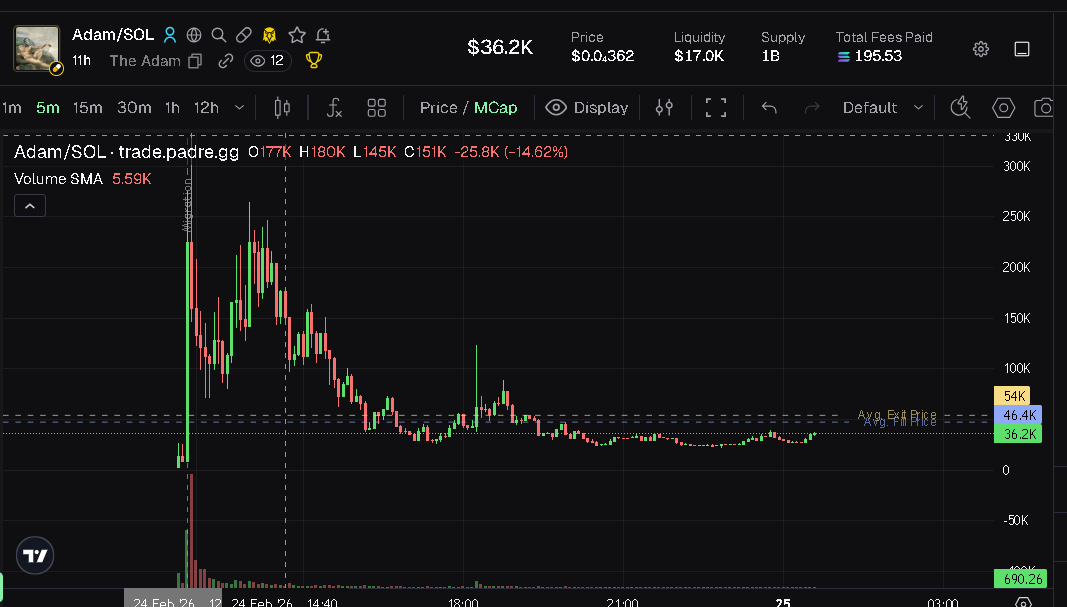Click the Supply 1B value

[x=770, y=56]
